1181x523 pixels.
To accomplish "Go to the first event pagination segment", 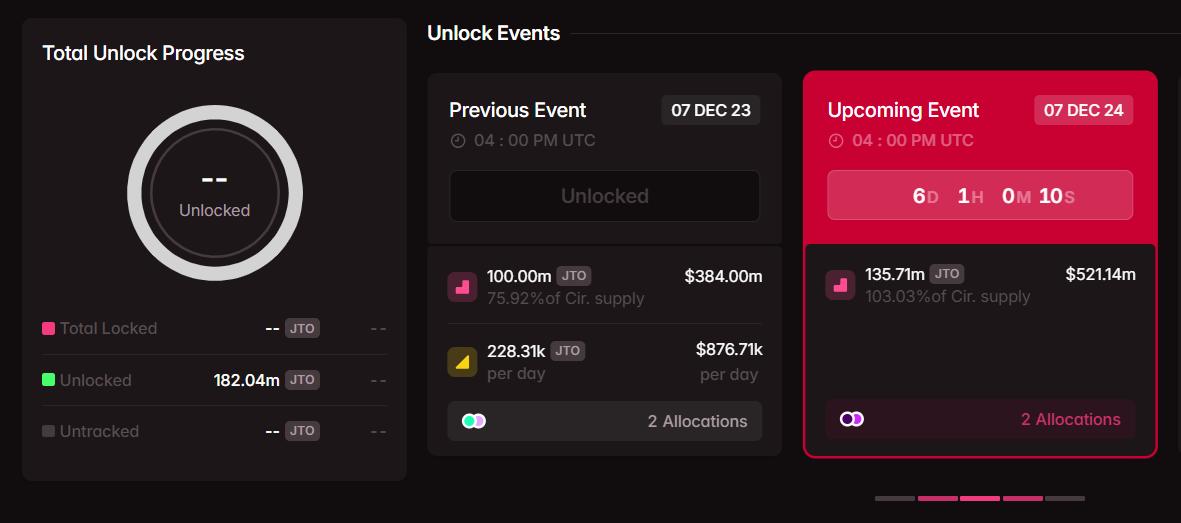I will pos(895,498).
